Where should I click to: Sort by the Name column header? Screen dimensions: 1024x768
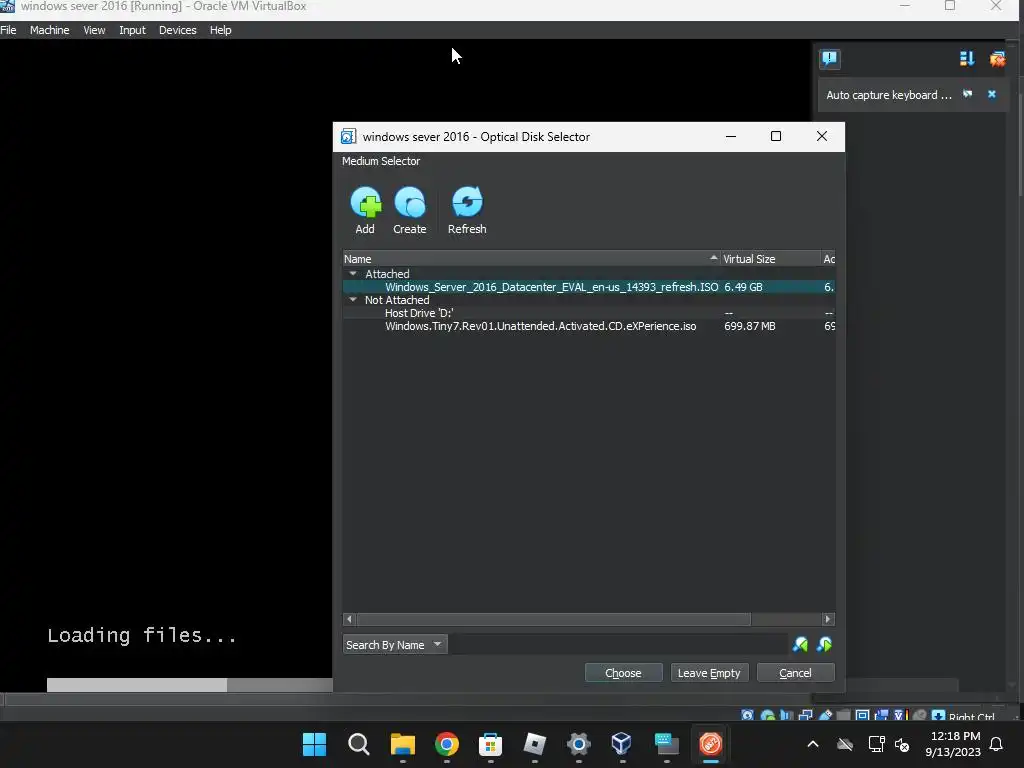(x=530, y=259)
